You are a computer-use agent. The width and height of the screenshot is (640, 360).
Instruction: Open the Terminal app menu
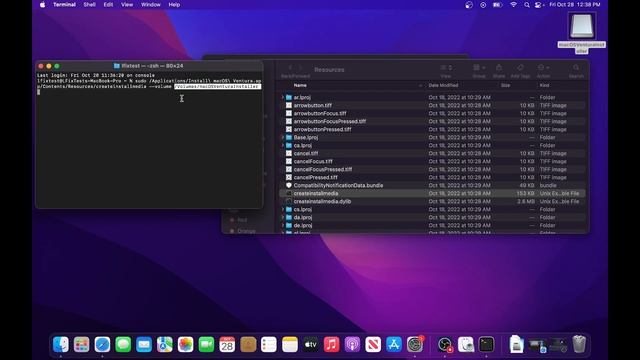pos(64,5)
